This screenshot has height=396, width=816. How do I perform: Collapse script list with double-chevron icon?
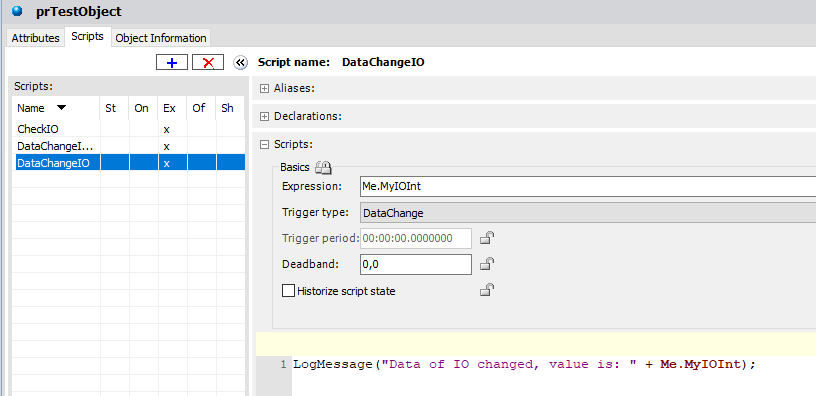tap(240, 62)
